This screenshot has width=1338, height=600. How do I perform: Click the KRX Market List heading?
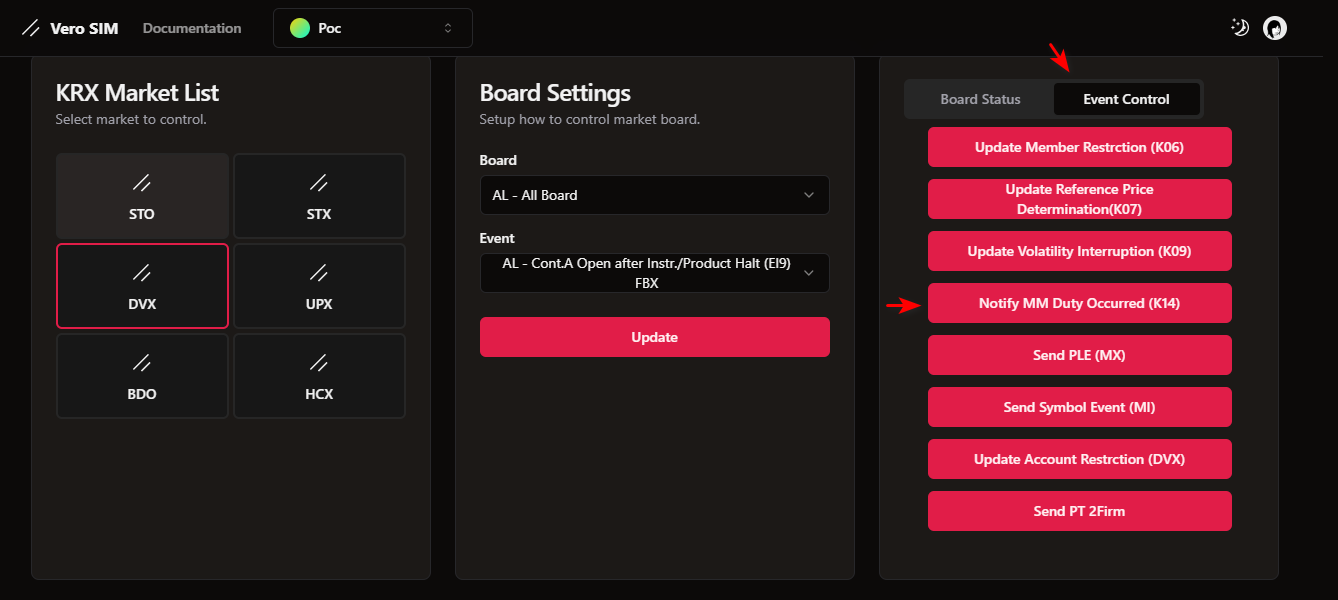click(137, 93)
